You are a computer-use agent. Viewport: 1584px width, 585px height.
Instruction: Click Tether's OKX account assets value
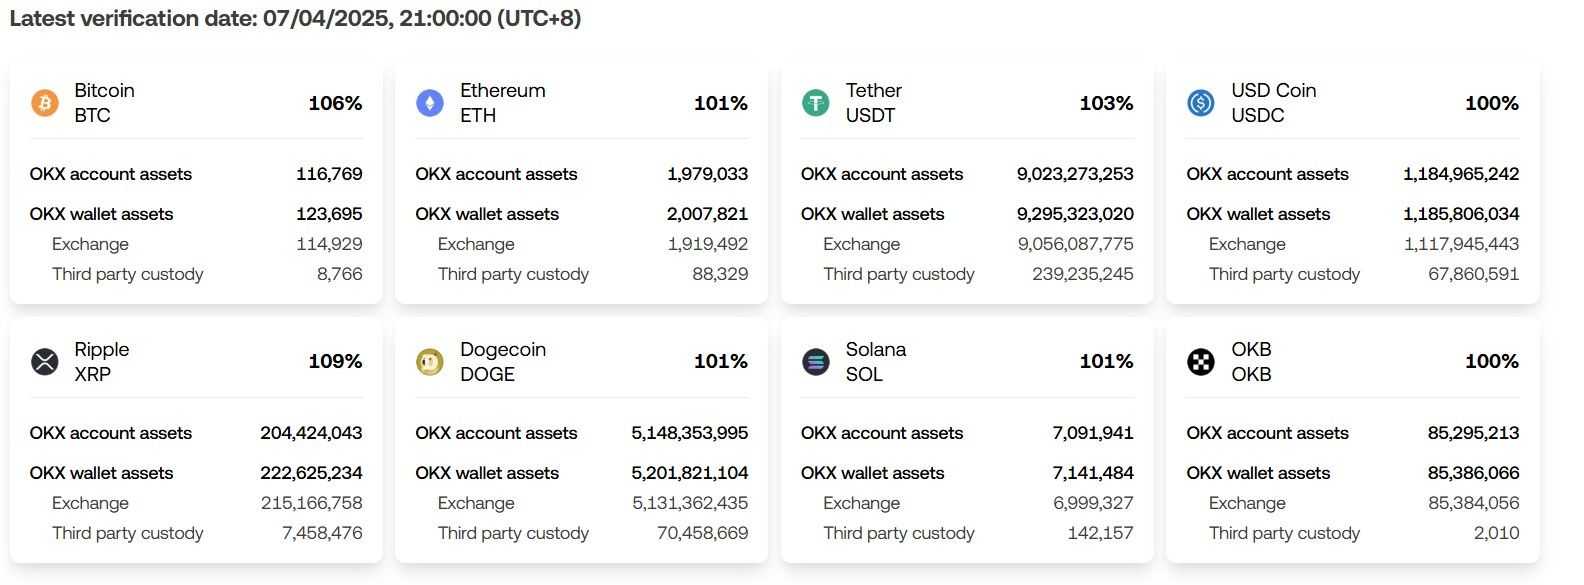tap(1075, 174)
